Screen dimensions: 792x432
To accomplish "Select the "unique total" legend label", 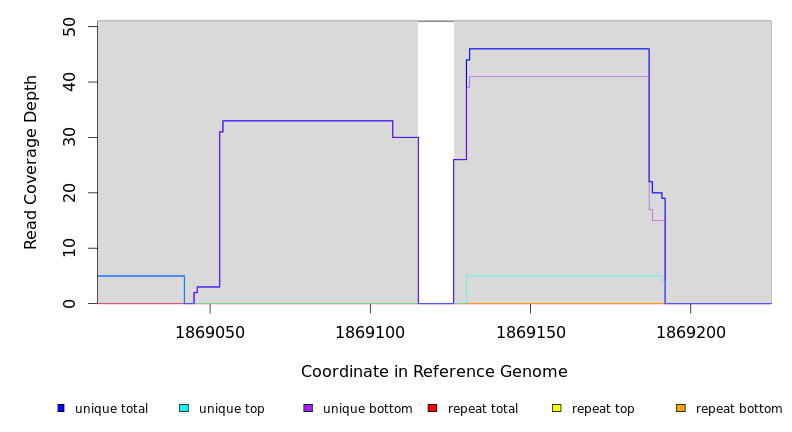I will 111,409.
